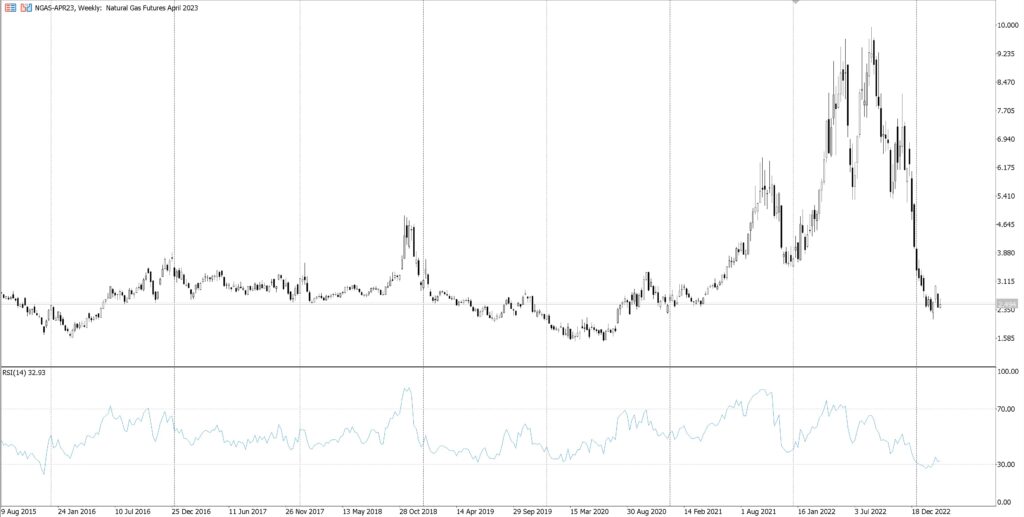This screenshot has width=1024, height=517.
Task: Select the 70.00 RSI level label
Action: tap(1007, 409)
